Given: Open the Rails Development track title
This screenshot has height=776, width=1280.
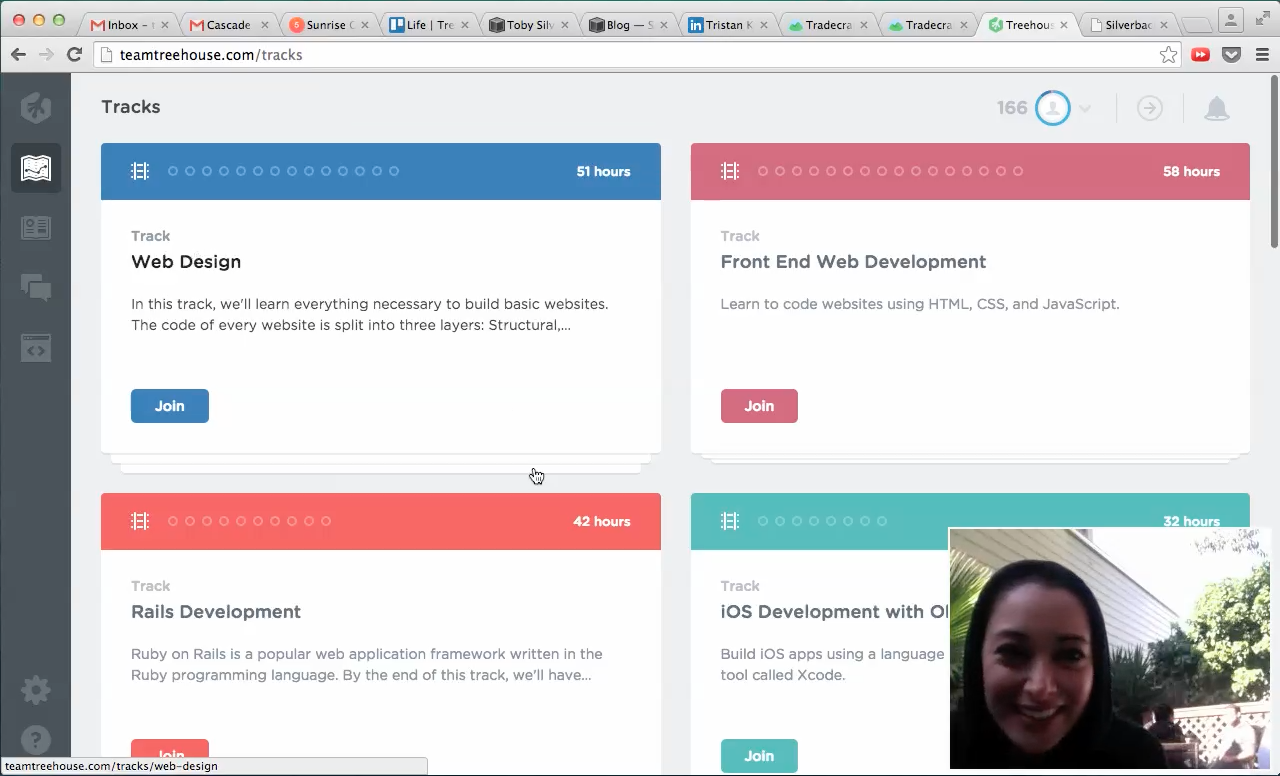Looking at the screenshot, I should [x=216, y=612].
